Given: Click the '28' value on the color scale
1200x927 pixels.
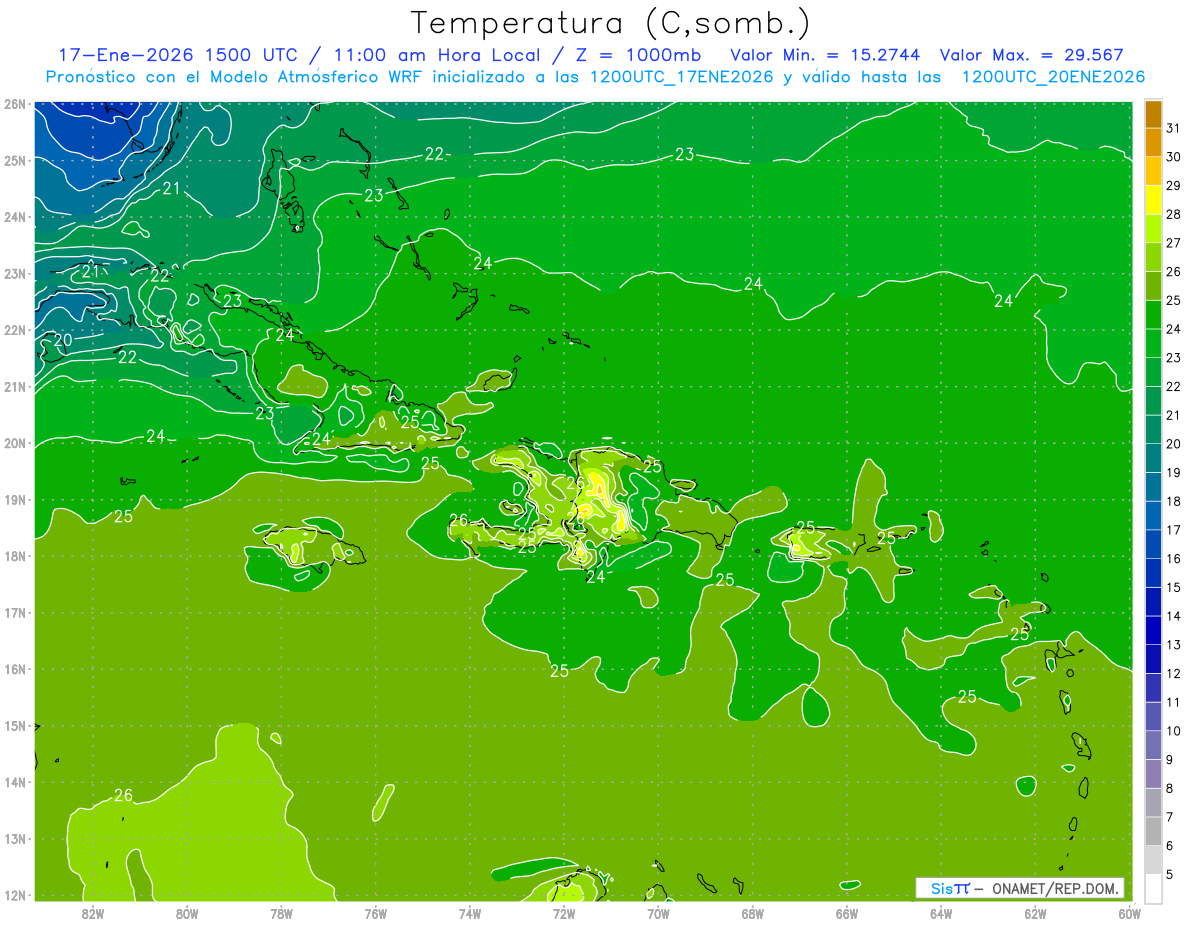Looking at the screenshot, I should [1174, 214].
